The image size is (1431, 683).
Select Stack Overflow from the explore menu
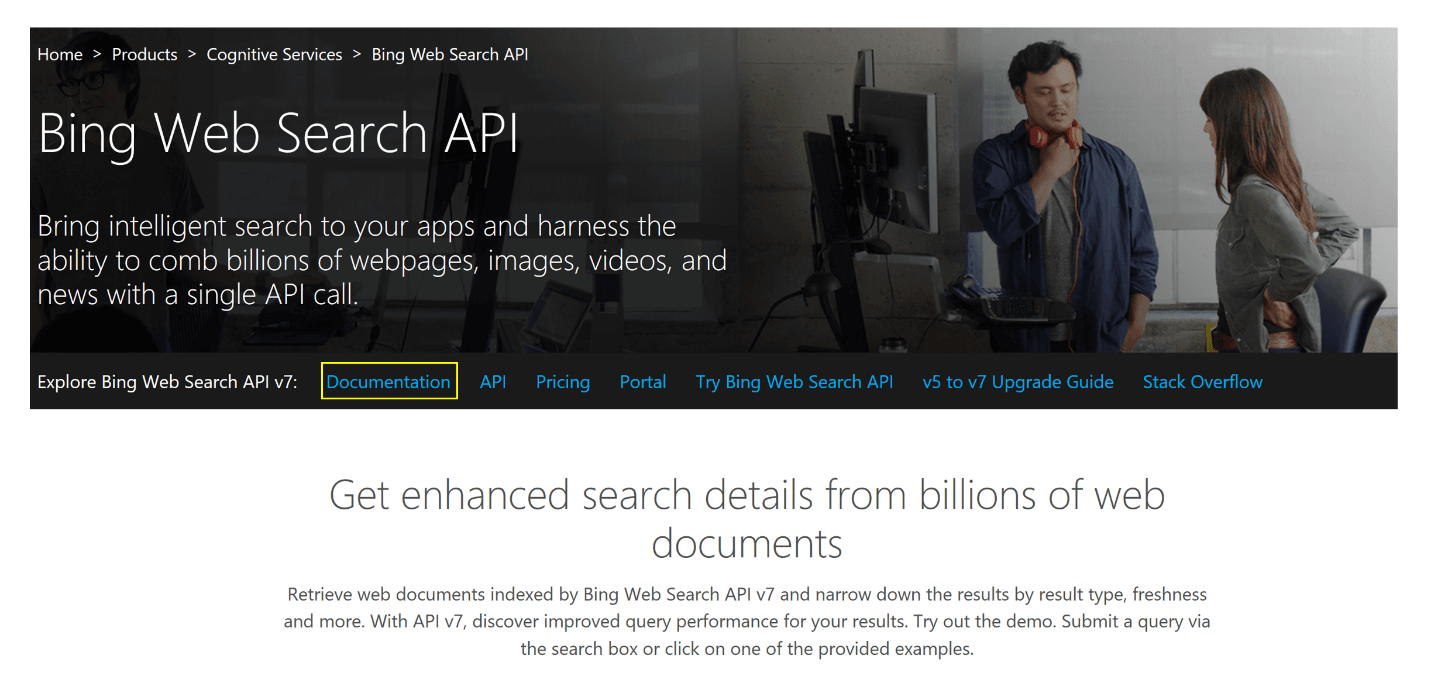pos(1202,382)
